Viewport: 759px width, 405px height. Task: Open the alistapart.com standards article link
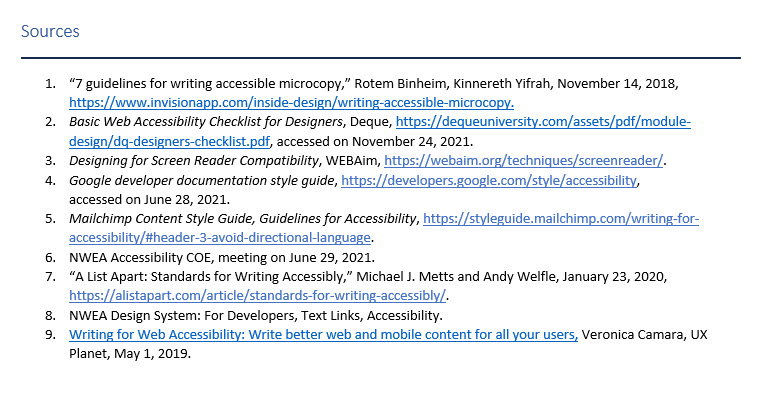click(x=258, y=295)
